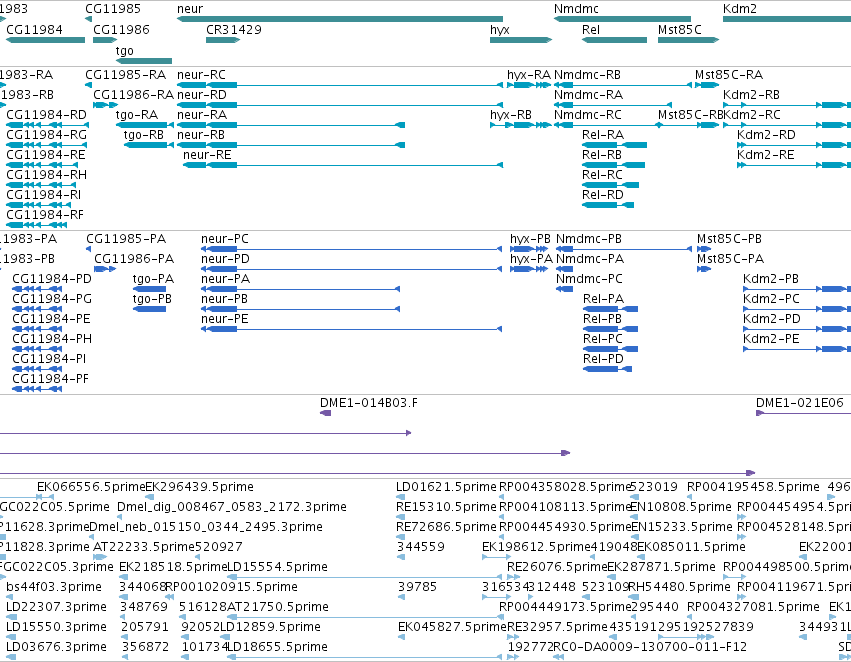Select the CR31429 gene
The image size is (851, 662).
pos(223,40)
